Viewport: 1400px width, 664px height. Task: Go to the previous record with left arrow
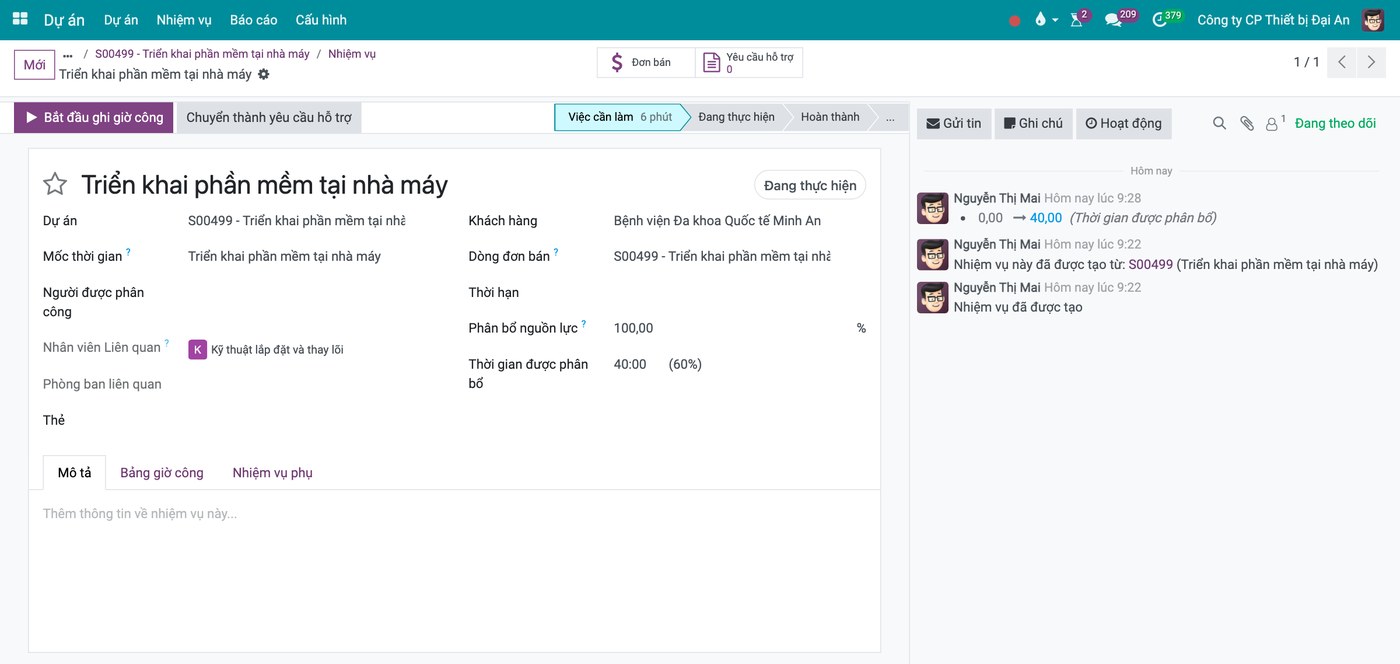tap(1343, 62)
